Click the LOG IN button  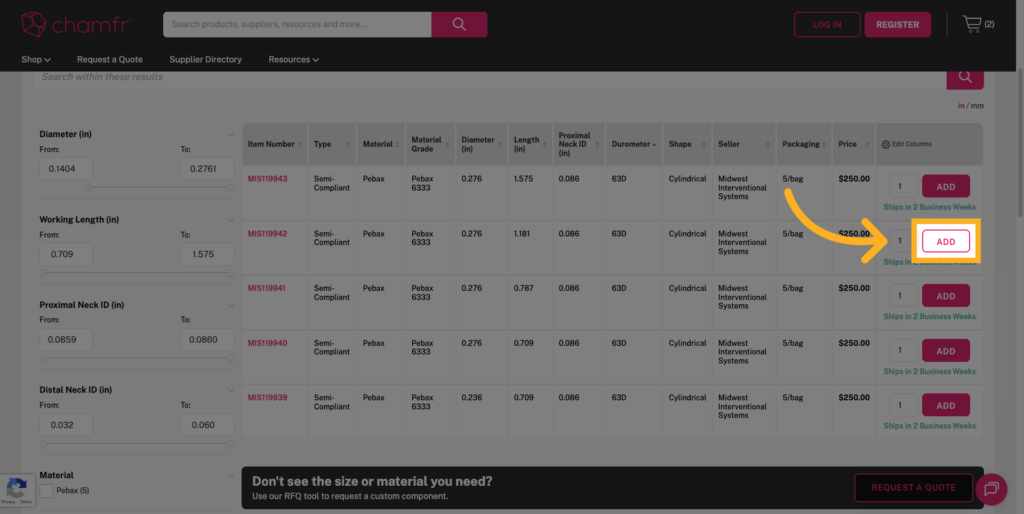(827, 24)
